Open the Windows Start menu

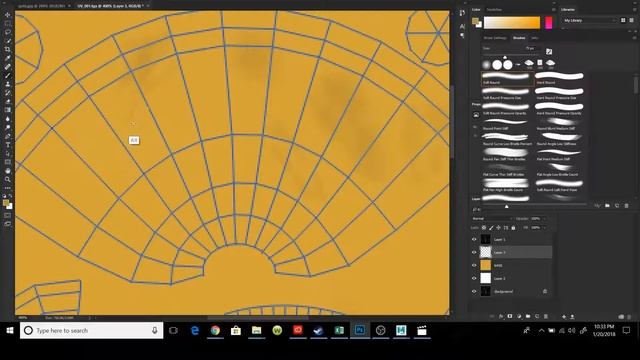click(10, 331)
